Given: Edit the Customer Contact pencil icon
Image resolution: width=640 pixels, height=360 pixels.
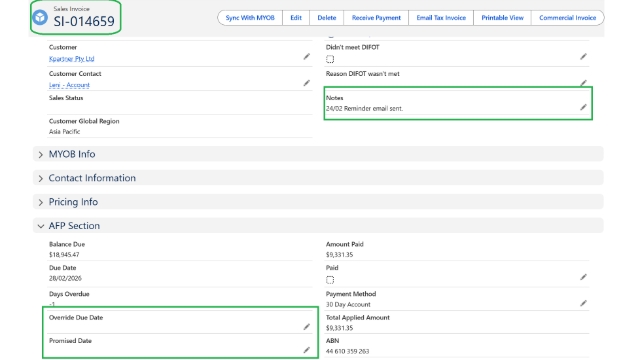Looking at the screenshot, I should (x=307, y=83).
